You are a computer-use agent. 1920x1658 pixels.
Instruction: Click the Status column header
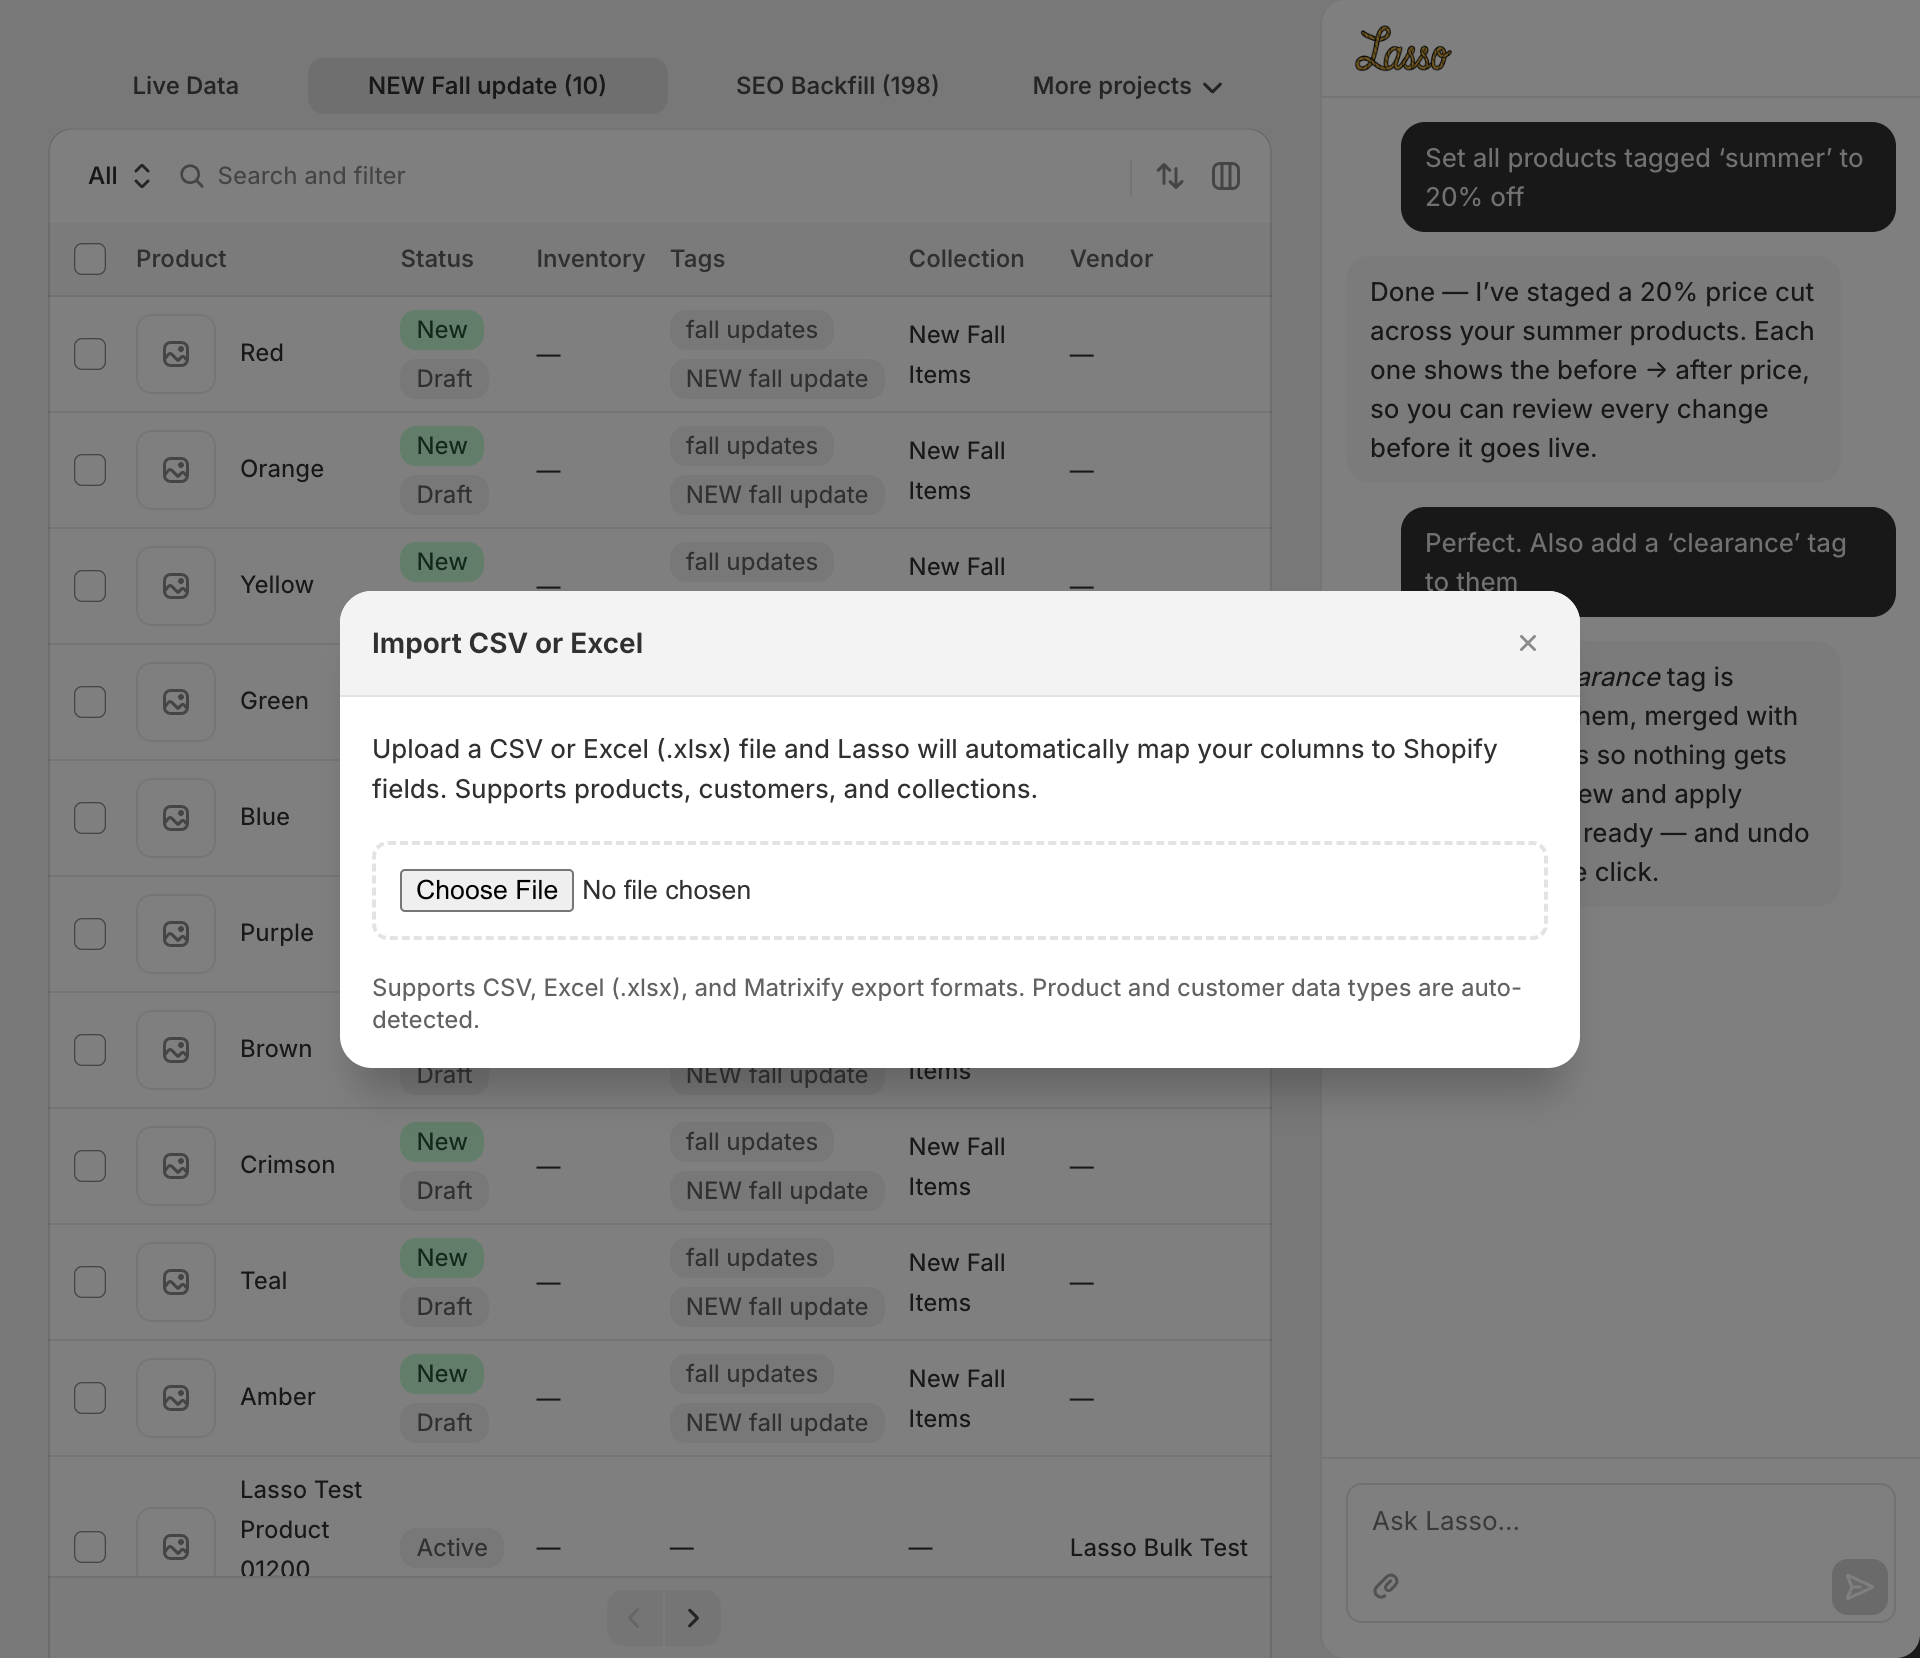point(437,259)
